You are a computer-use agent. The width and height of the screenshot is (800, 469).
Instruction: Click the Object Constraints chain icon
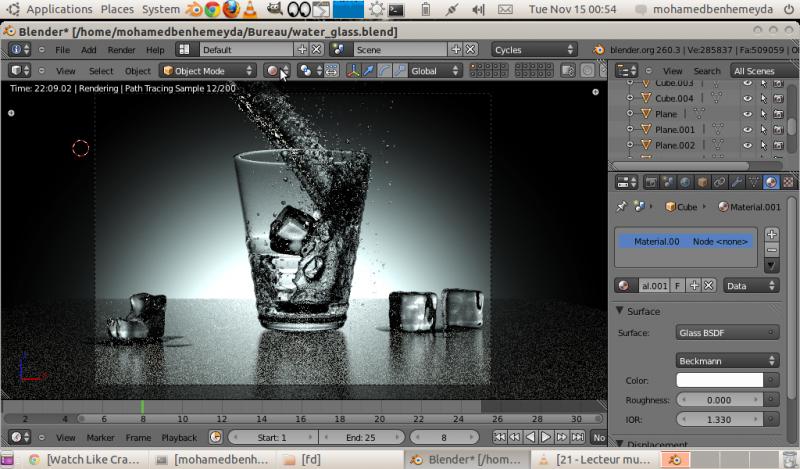click(719, 182)
